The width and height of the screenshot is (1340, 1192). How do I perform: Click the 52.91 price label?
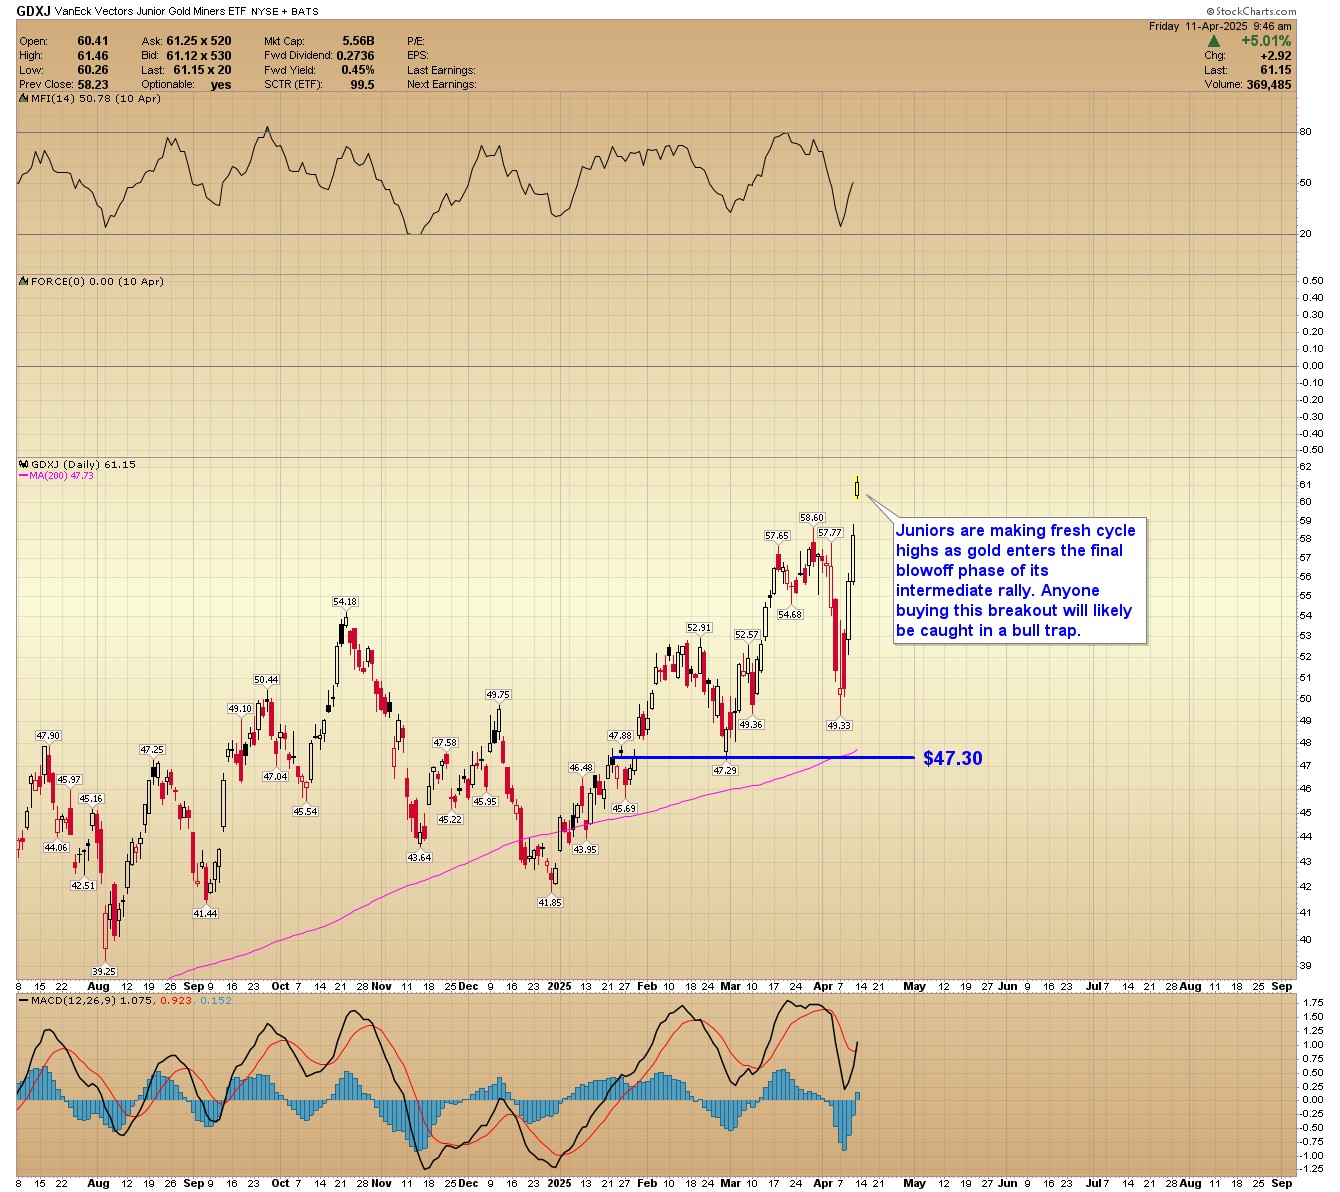(x=699, y=628)
